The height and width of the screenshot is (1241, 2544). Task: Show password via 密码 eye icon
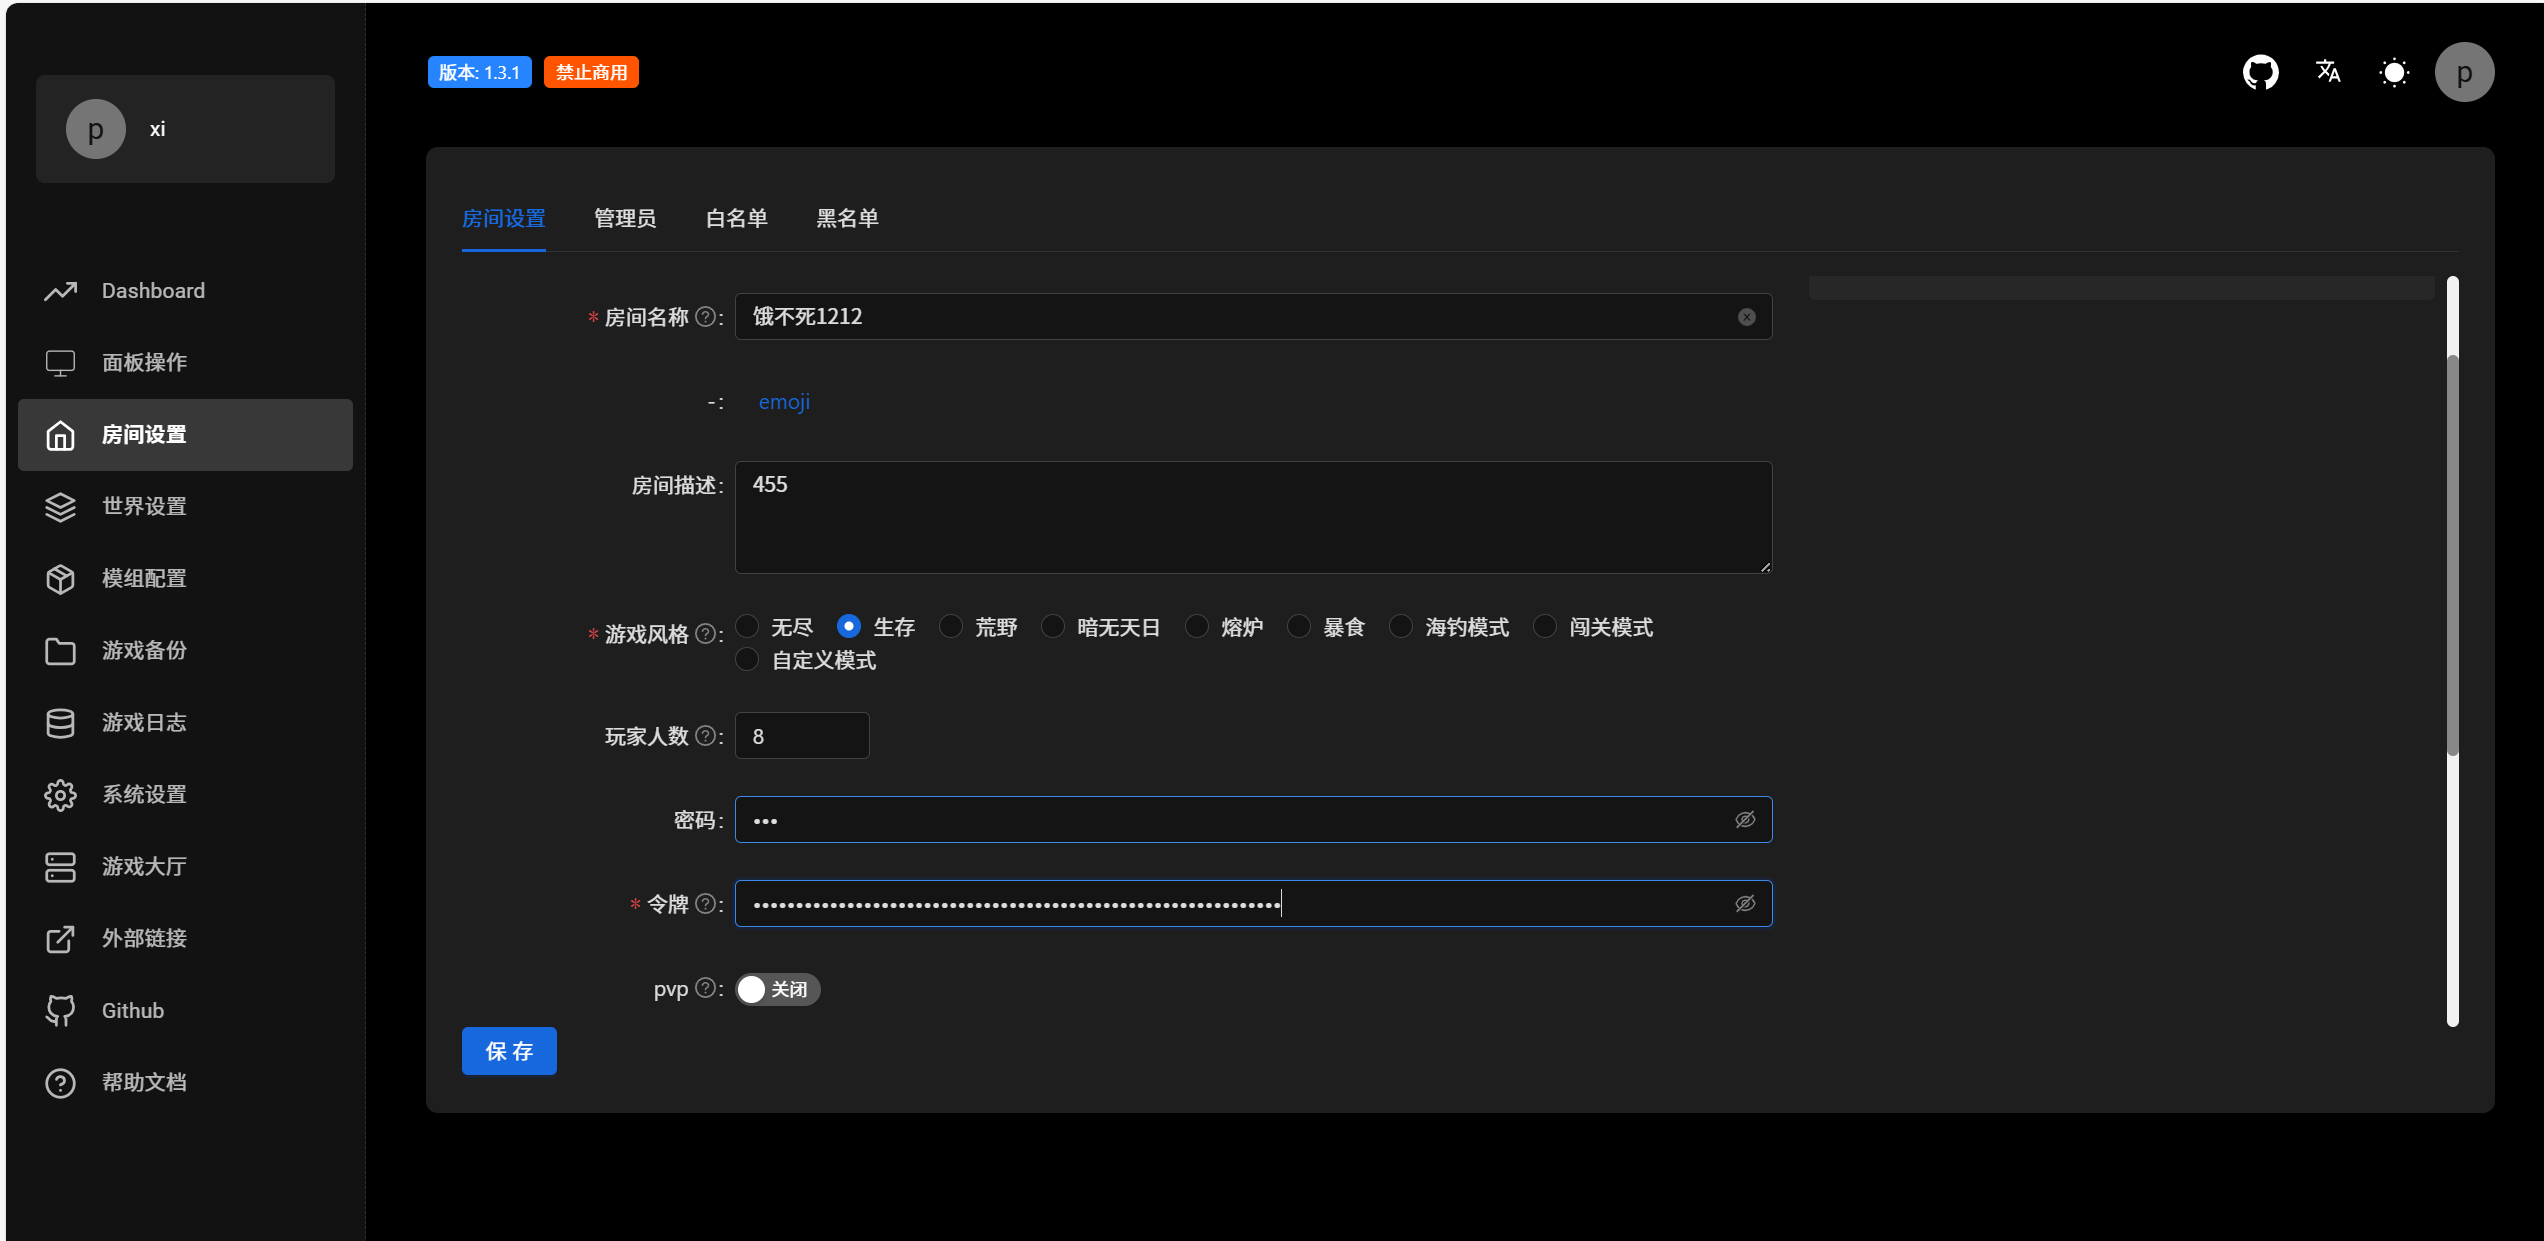[1745, 820]
